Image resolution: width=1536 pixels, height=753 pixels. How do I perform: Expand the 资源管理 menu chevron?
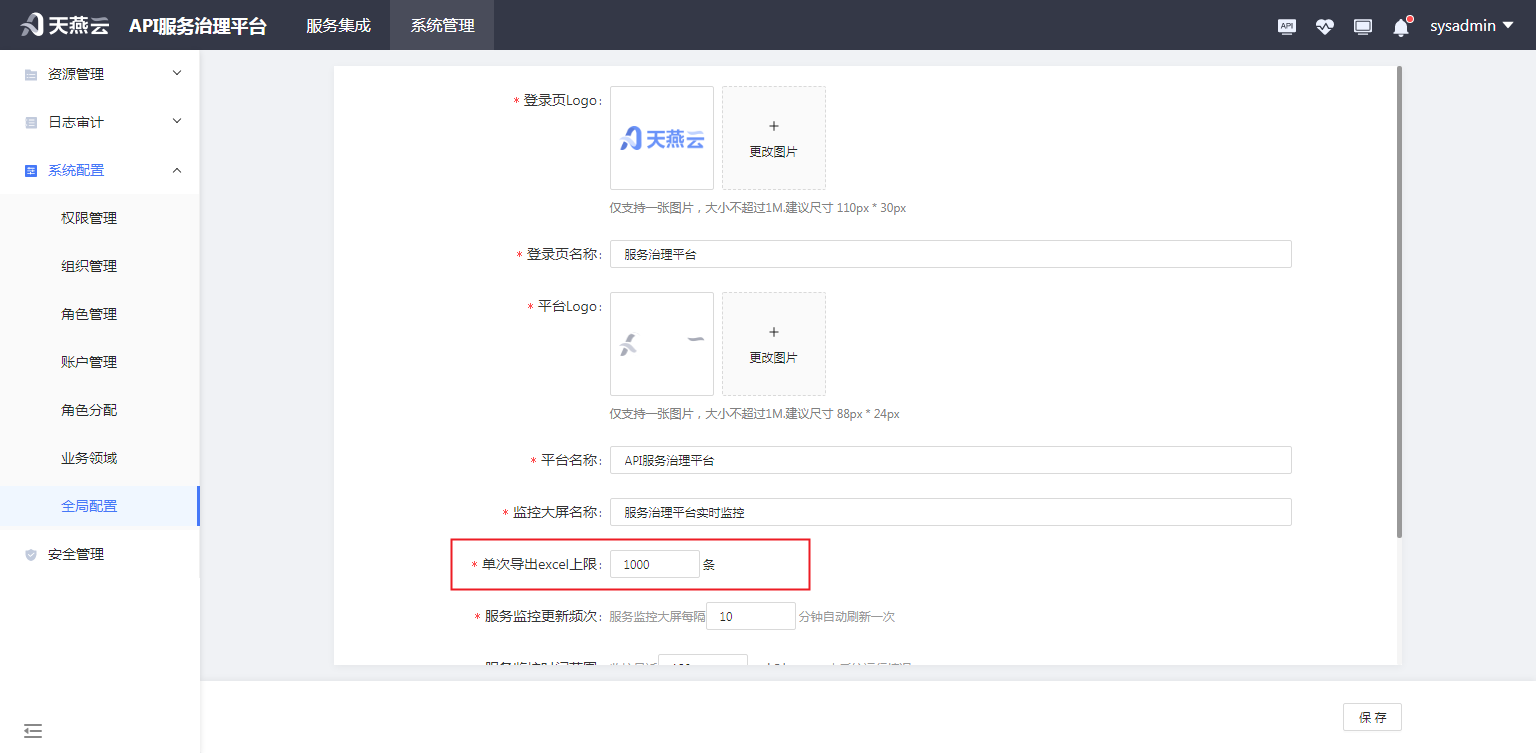click(177, 73)
